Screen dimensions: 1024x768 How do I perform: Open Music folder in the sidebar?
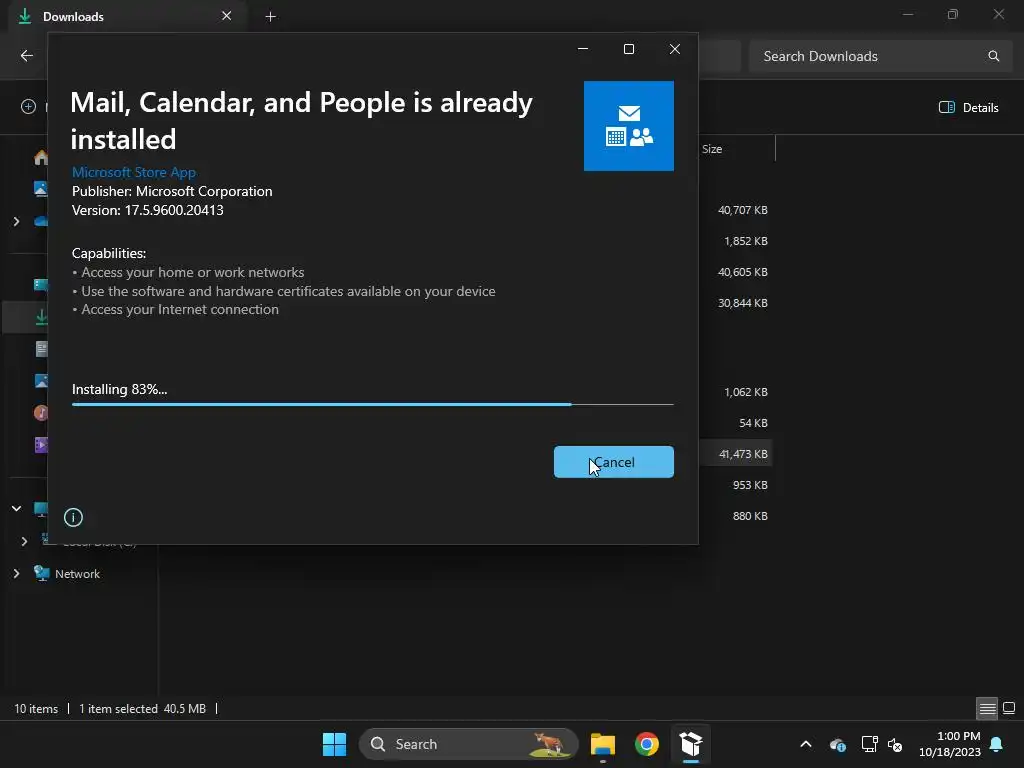pos(41,413)
